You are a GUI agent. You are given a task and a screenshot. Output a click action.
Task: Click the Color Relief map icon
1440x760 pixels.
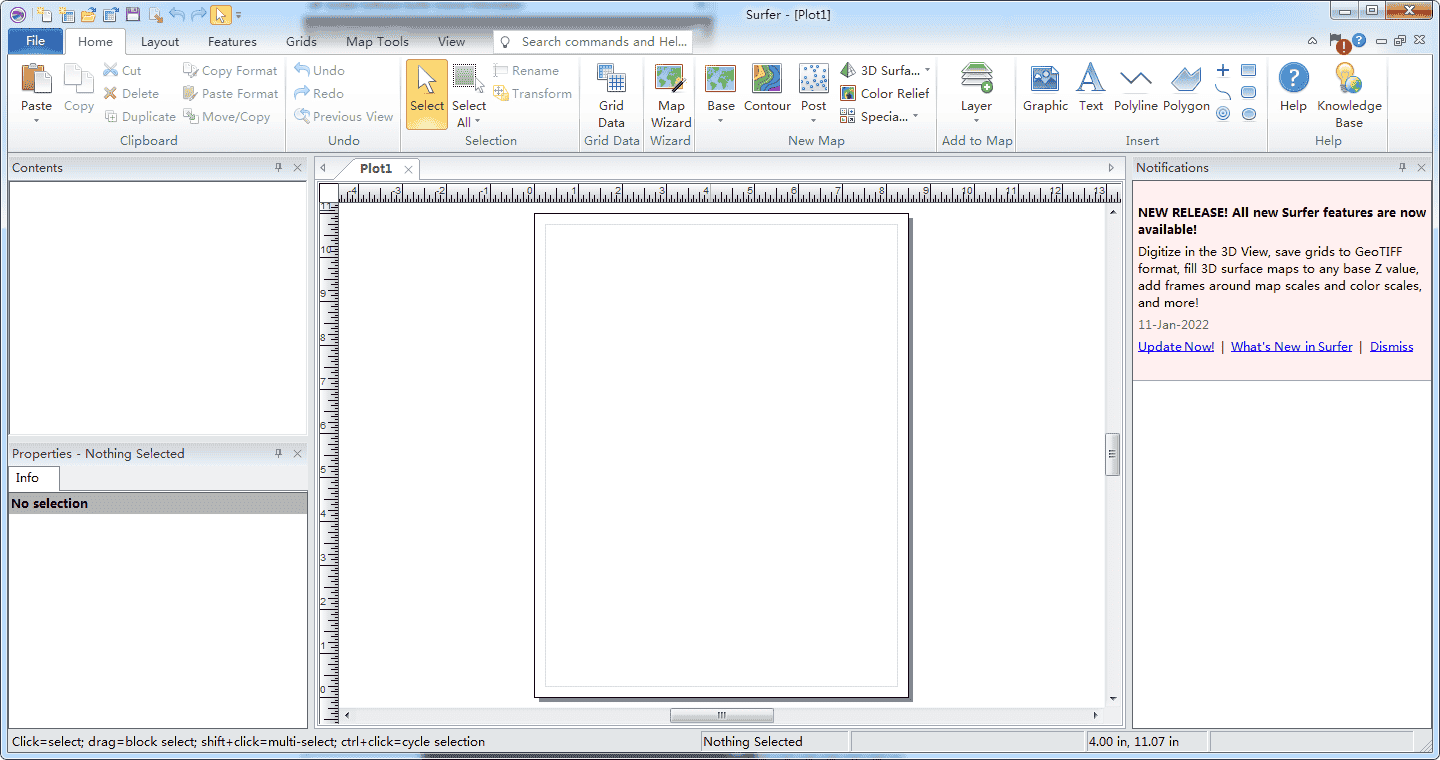tap(885, 93)
